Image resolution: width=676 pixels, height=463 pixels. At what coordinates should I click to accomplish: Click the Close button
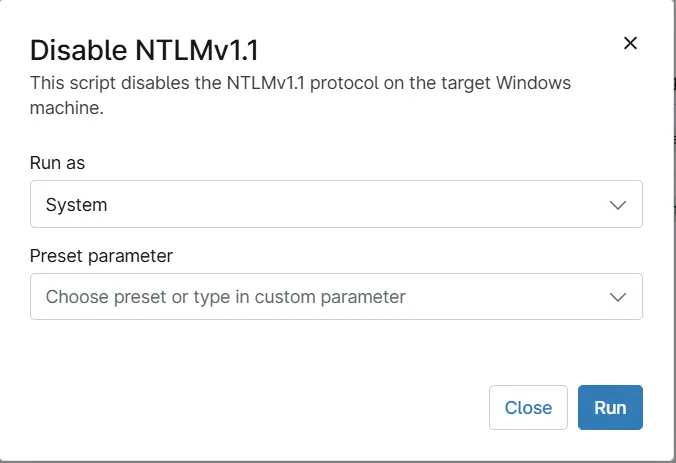click(x=528, y=408)
